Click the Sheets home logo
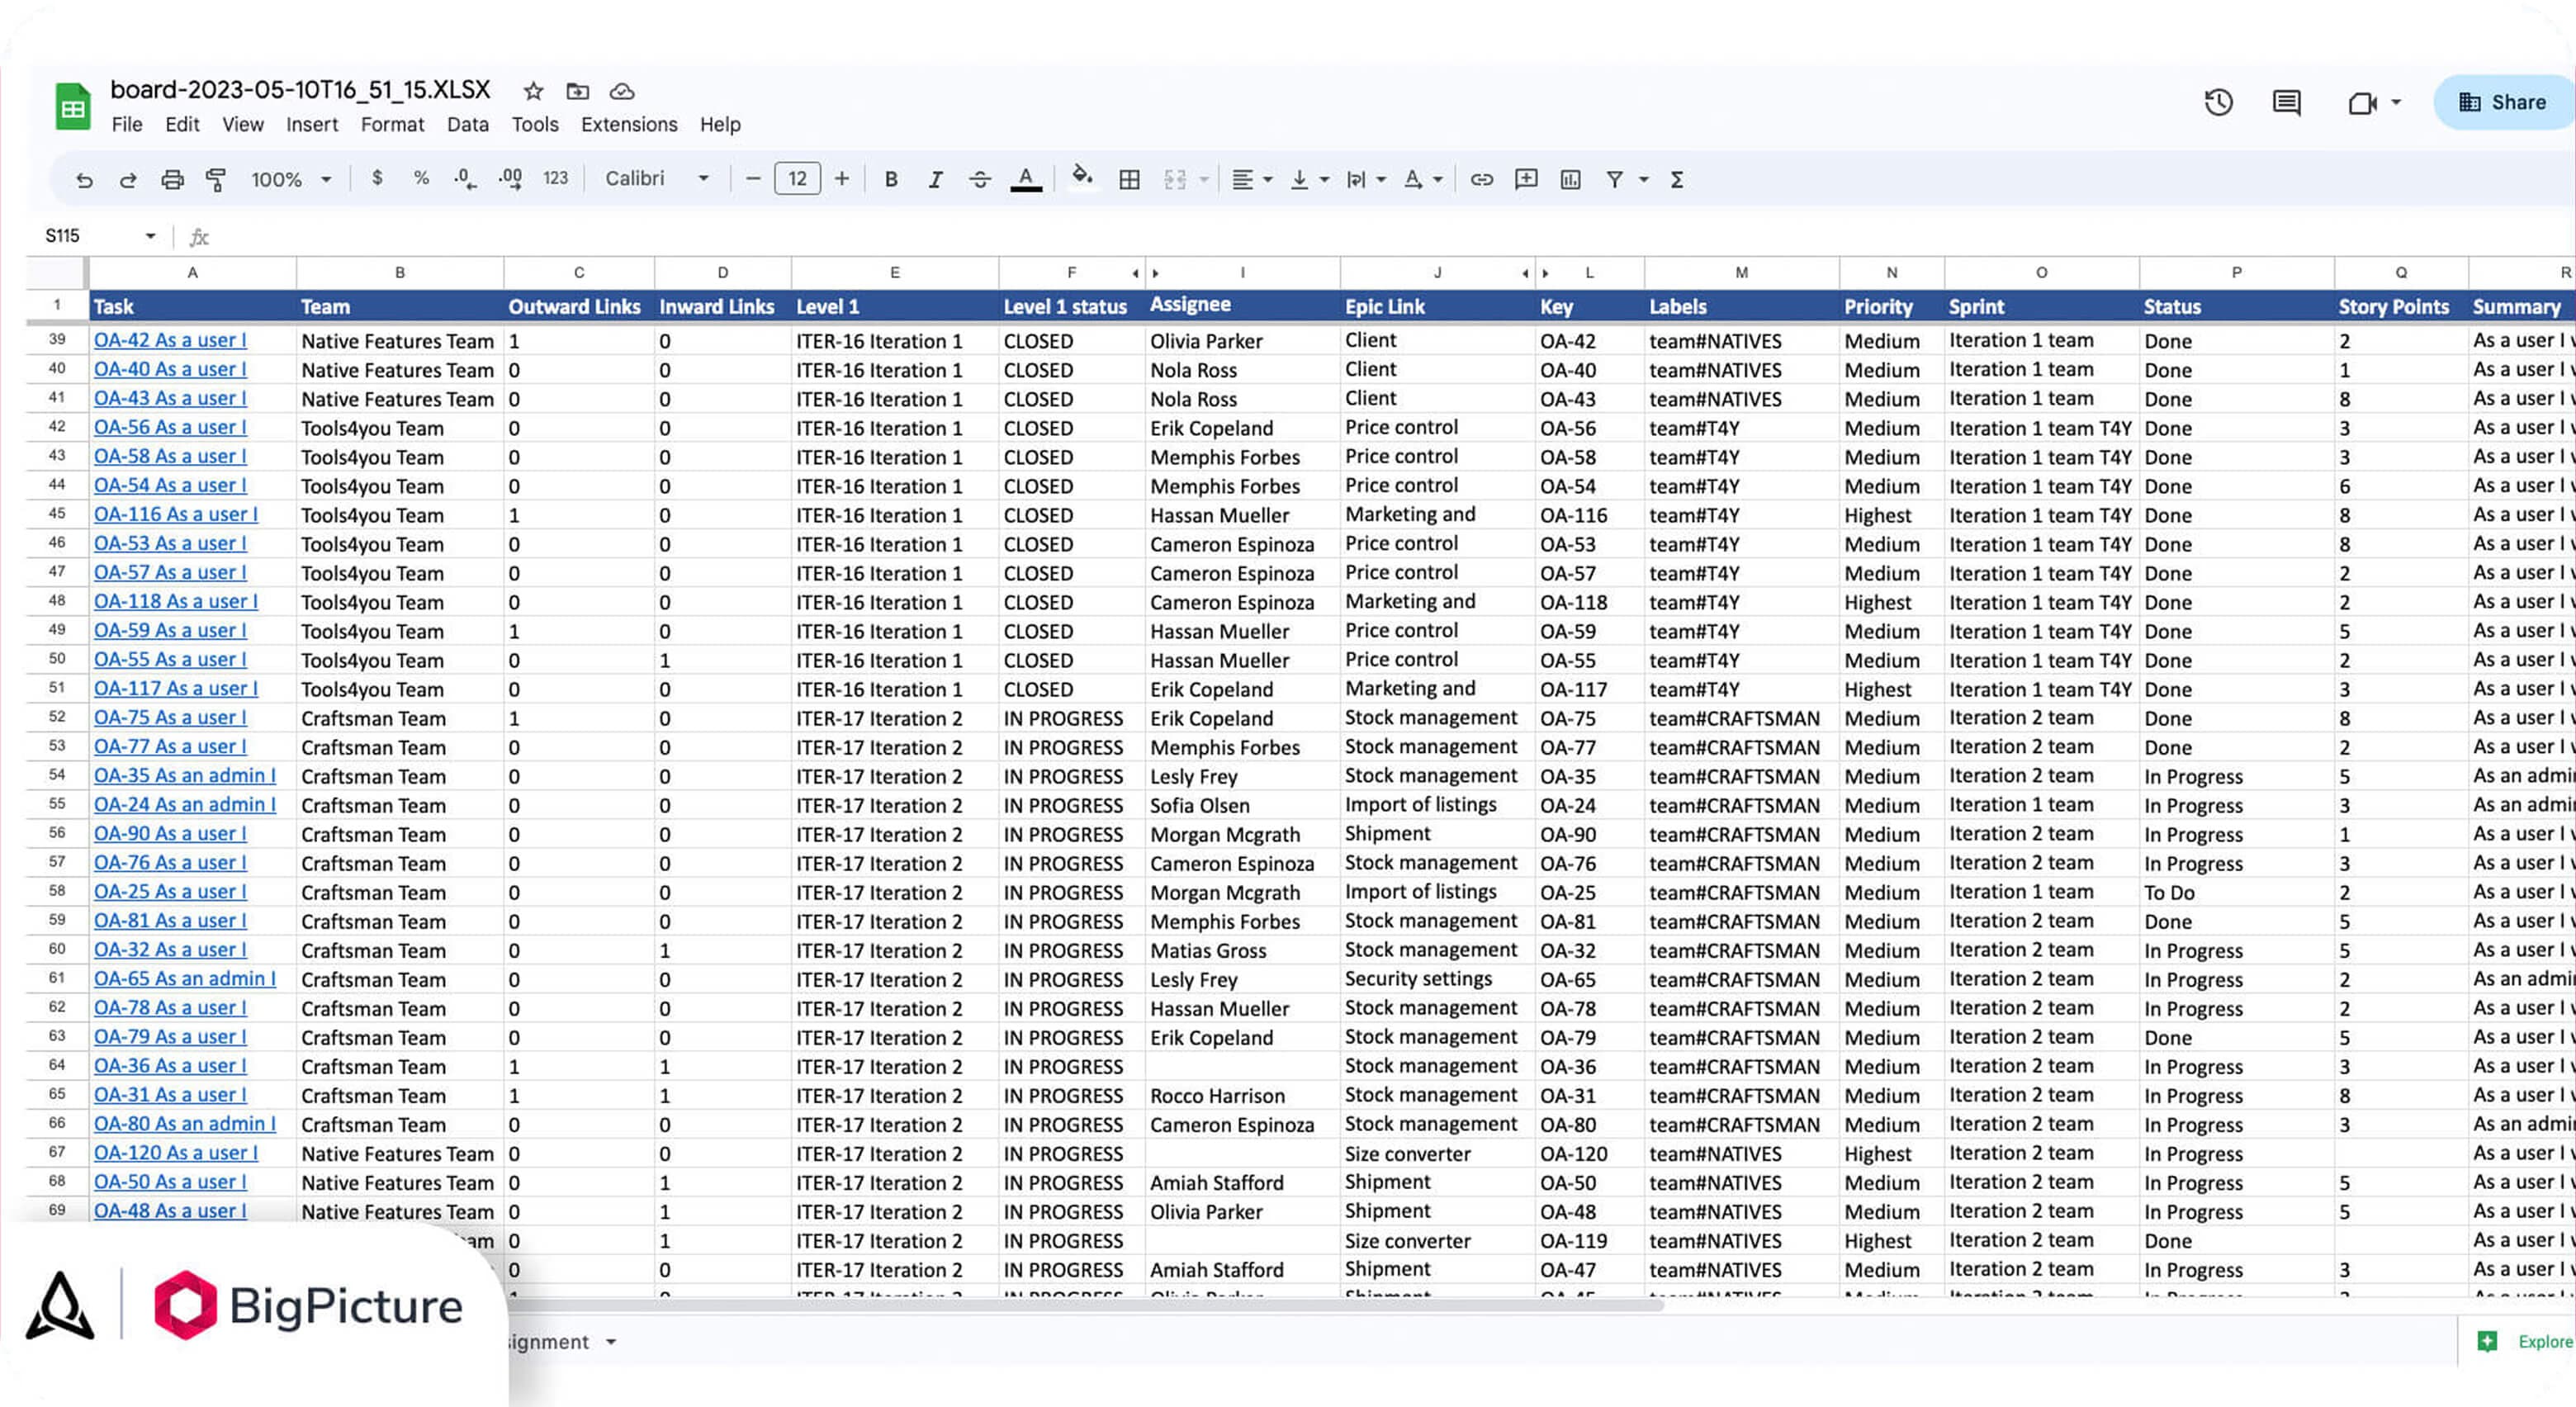This screenshot has width=2576, height=1407. pos(72,107)
